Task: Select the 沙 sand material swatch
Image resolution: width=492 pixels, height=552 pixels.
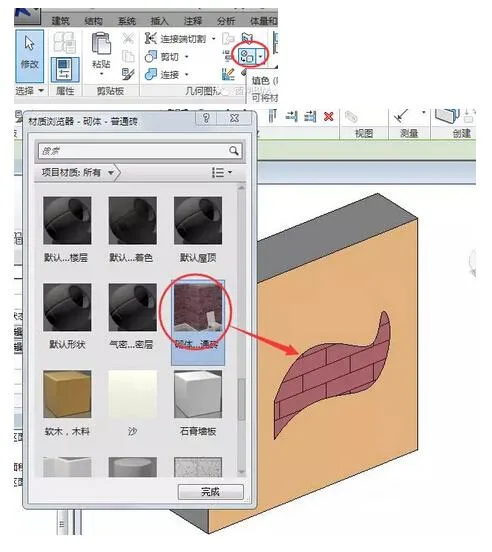Action: (133, 394)
